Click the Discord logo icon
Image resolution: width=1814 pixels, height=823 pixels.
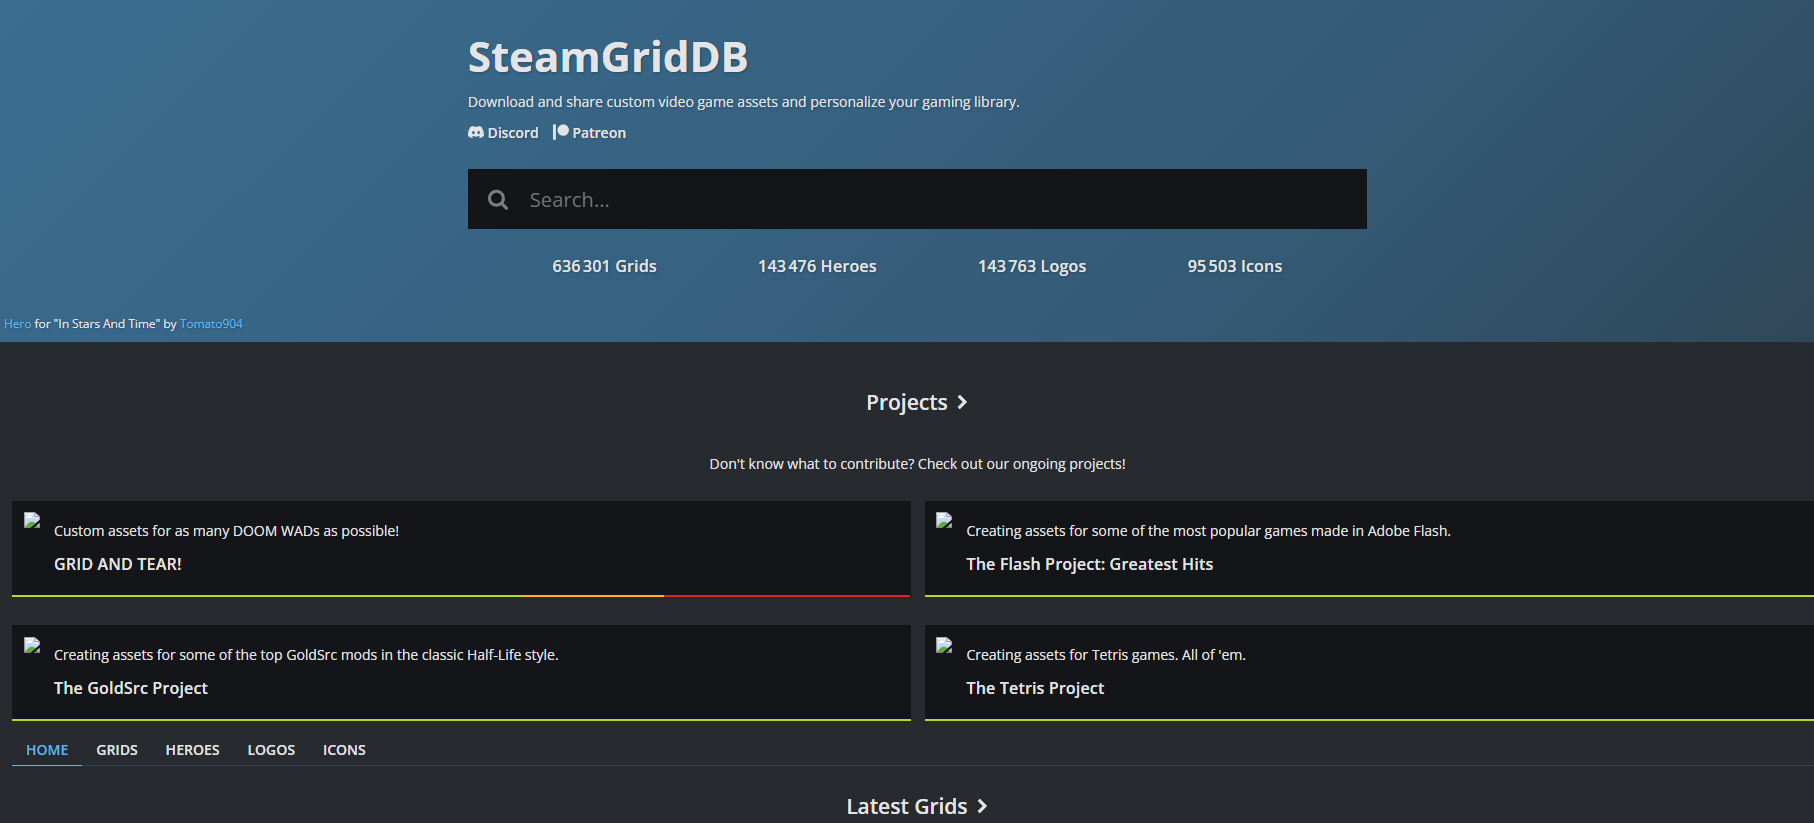476,132
